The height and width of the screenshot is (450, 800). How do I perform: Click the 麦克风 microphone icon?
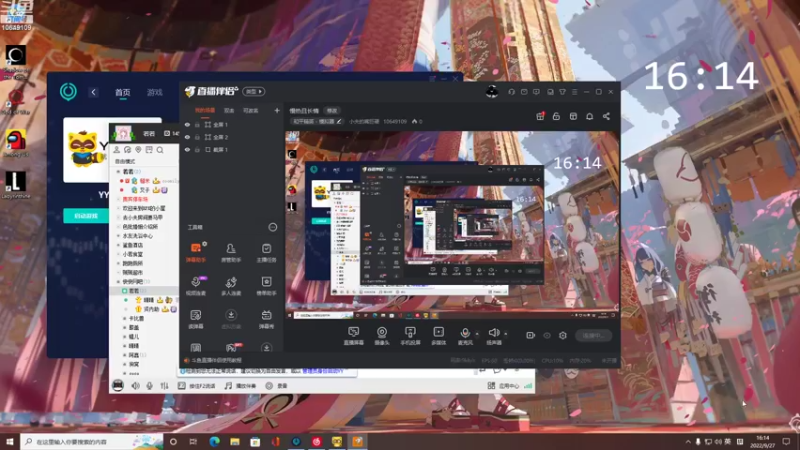coord(465,333)
